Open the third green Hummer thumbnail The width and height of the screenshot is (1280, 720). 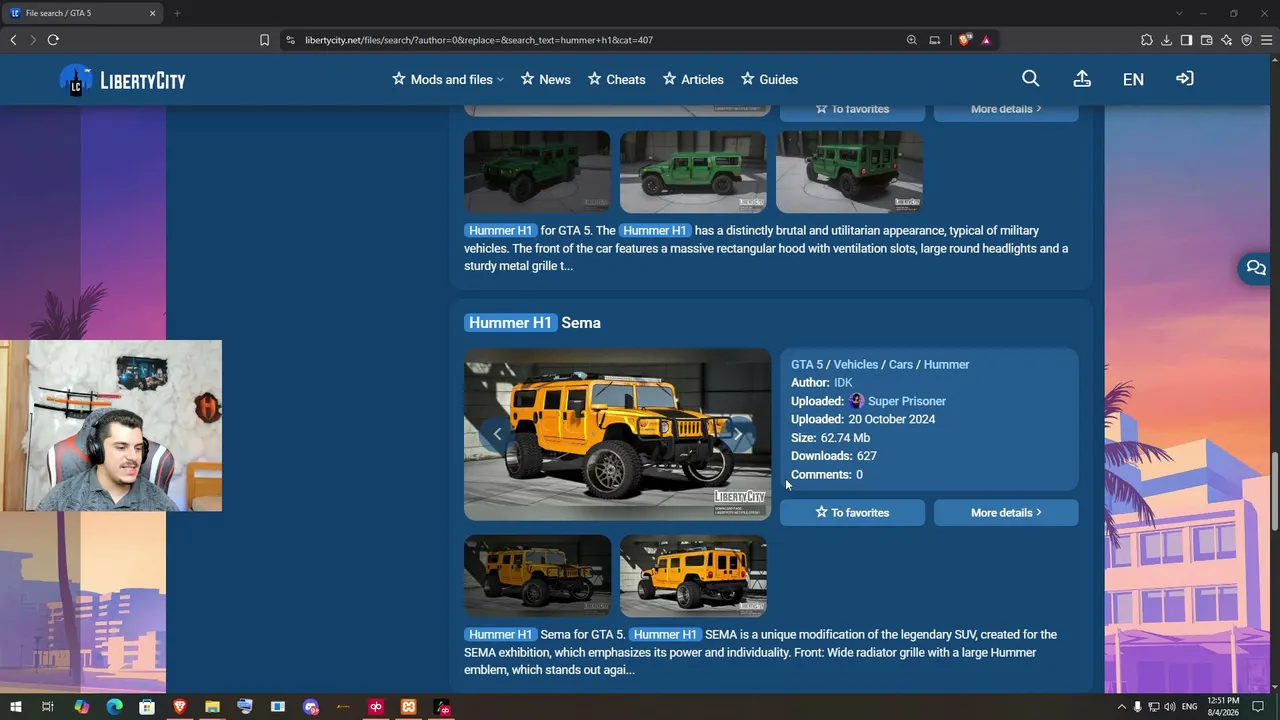click(x=849, y=172)
